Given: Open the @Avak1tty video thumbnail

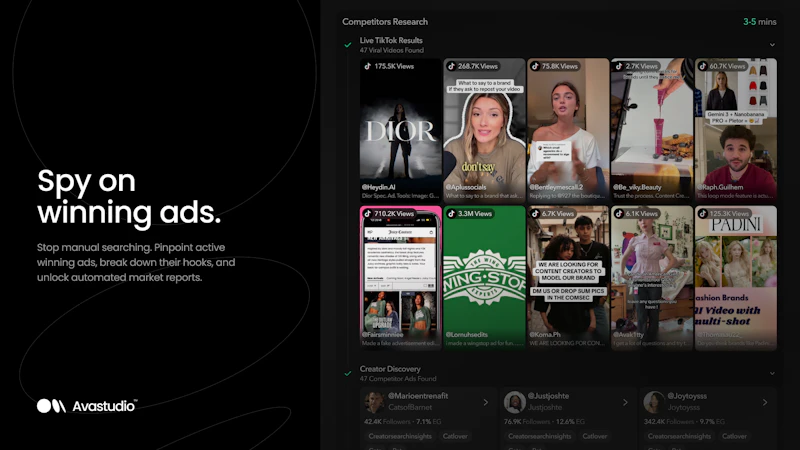Looking at the screenshot, I should point(652,278).
